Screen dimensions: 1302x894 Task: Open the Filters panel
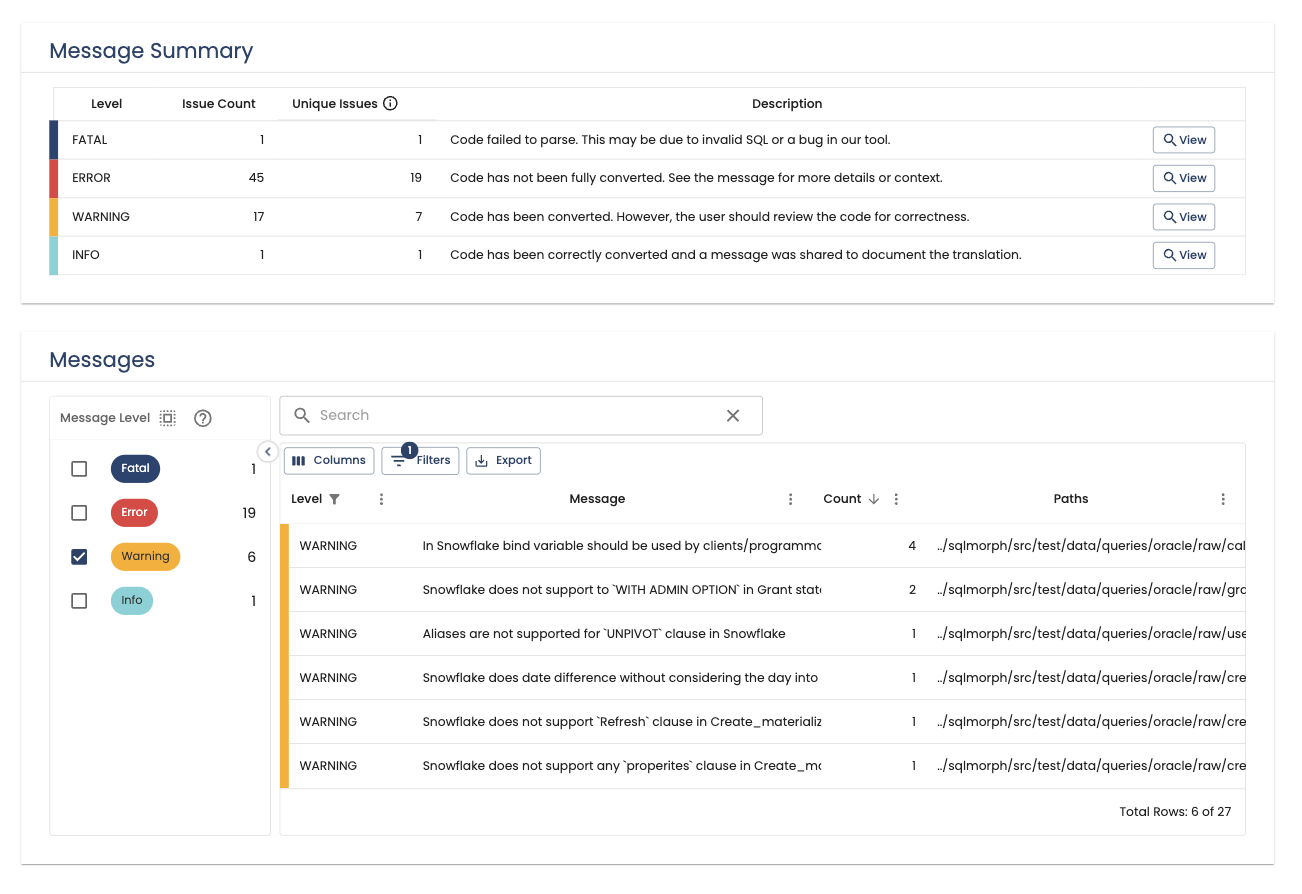click(421, 461)
